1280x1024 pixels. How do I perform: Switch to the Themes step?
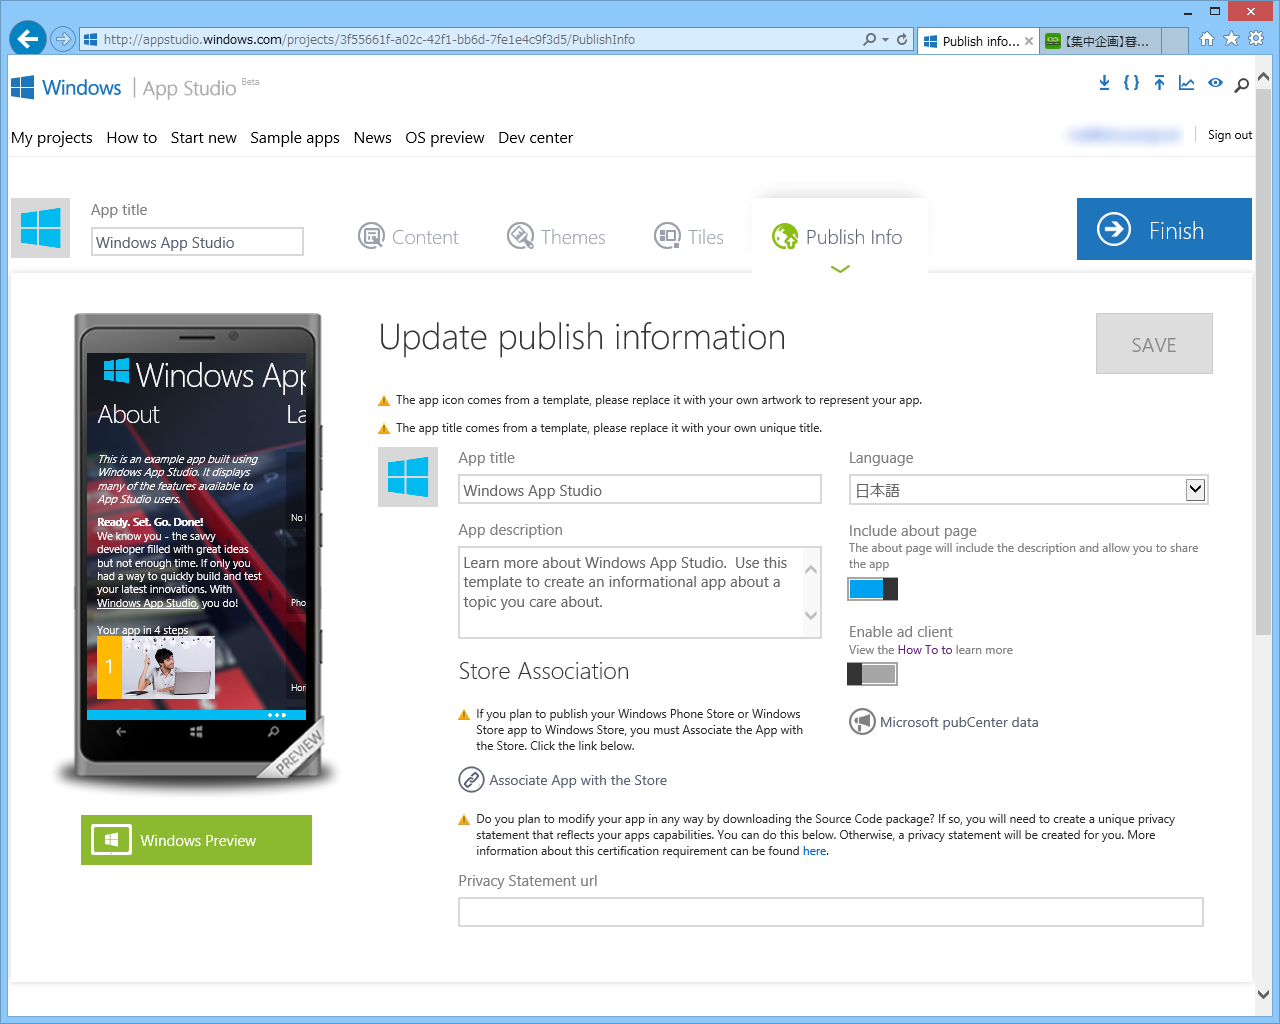tap(556, 236)
